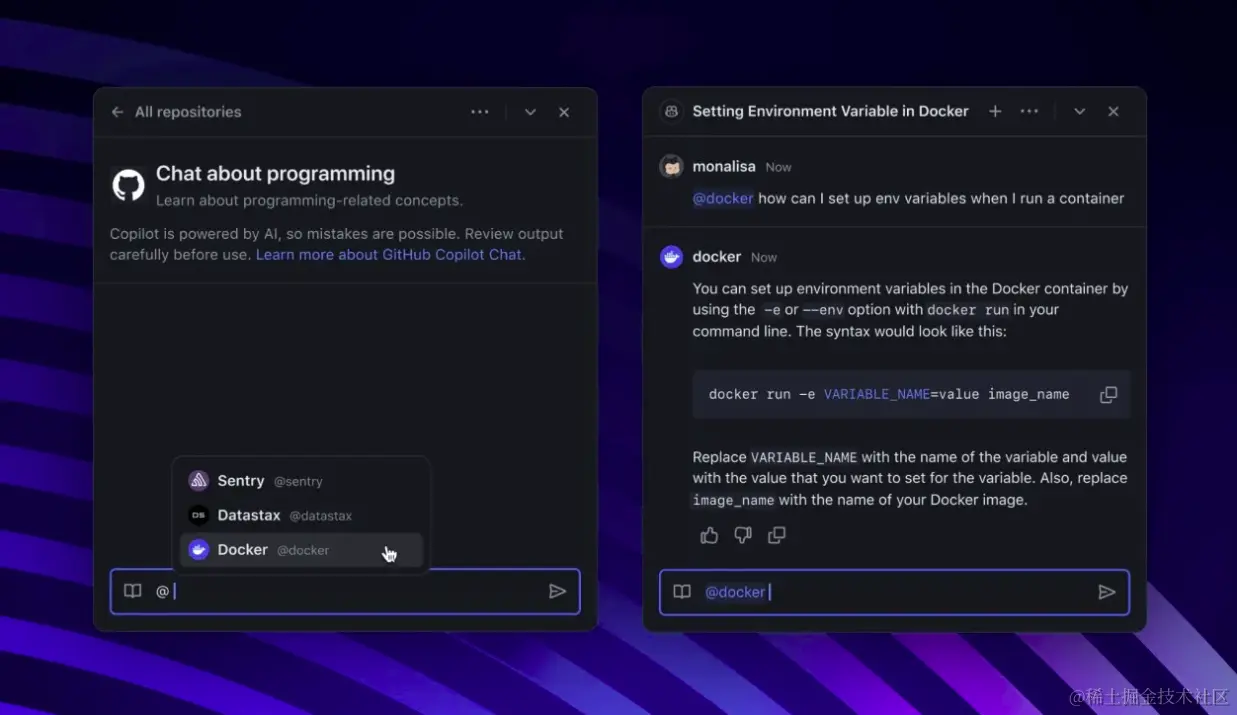This screenshot has width=1237, height=715.
Task: Open Learn more about GitHub Copilot Chat link
Action: [390, 255]
